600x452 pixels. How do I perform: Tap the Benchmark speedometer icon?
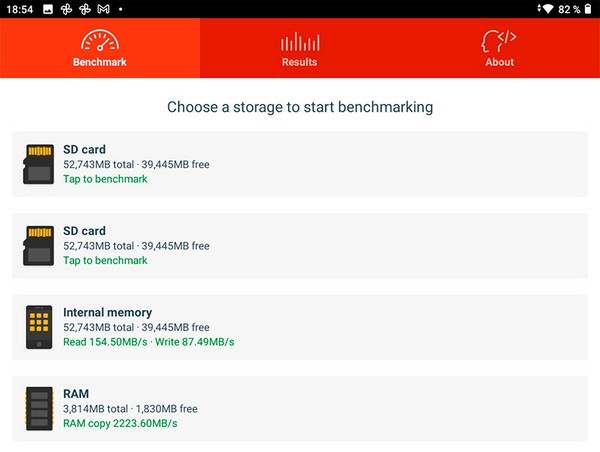point(100,41)
